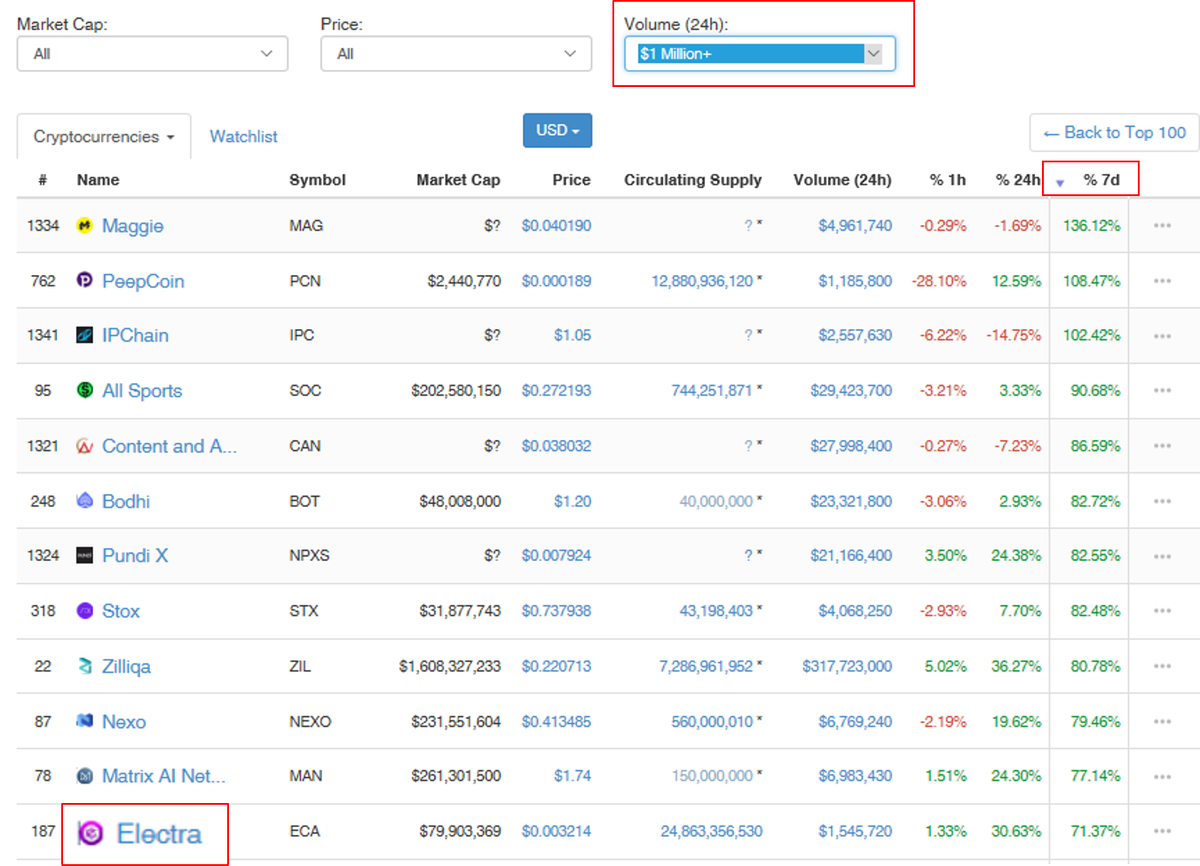The image size is (1200, 866).
Task: Click the Zilliqa coin logo icon
Action: pyautogui.click(x=85, y=666)
